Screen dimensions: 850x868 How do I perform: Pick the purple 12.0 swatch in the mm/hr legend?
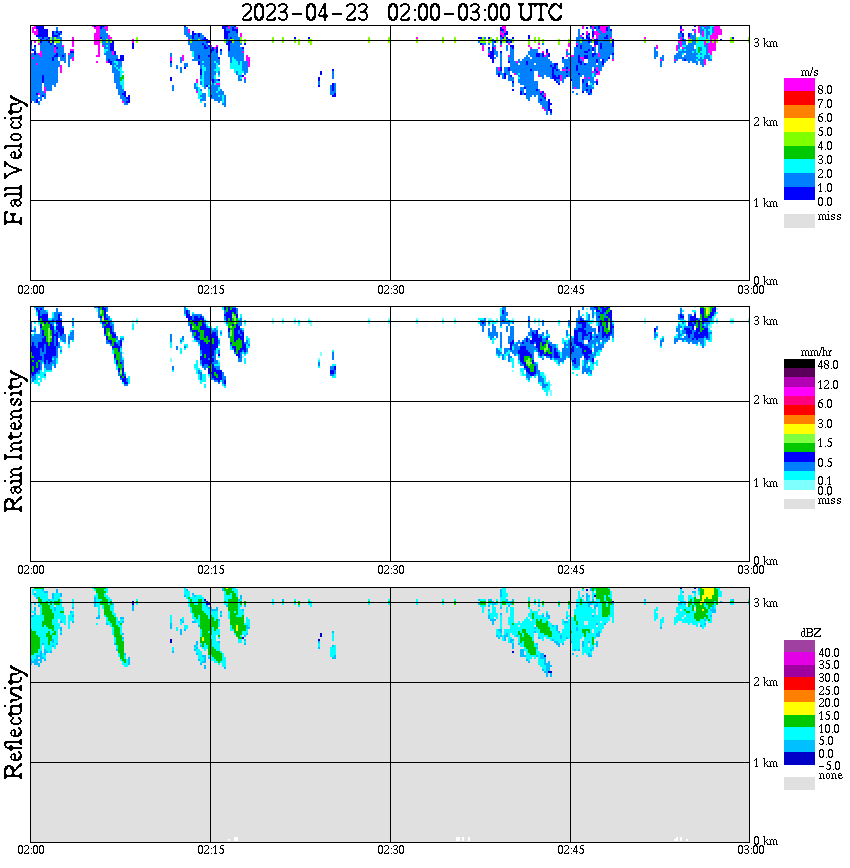click(x=799, y=383)
